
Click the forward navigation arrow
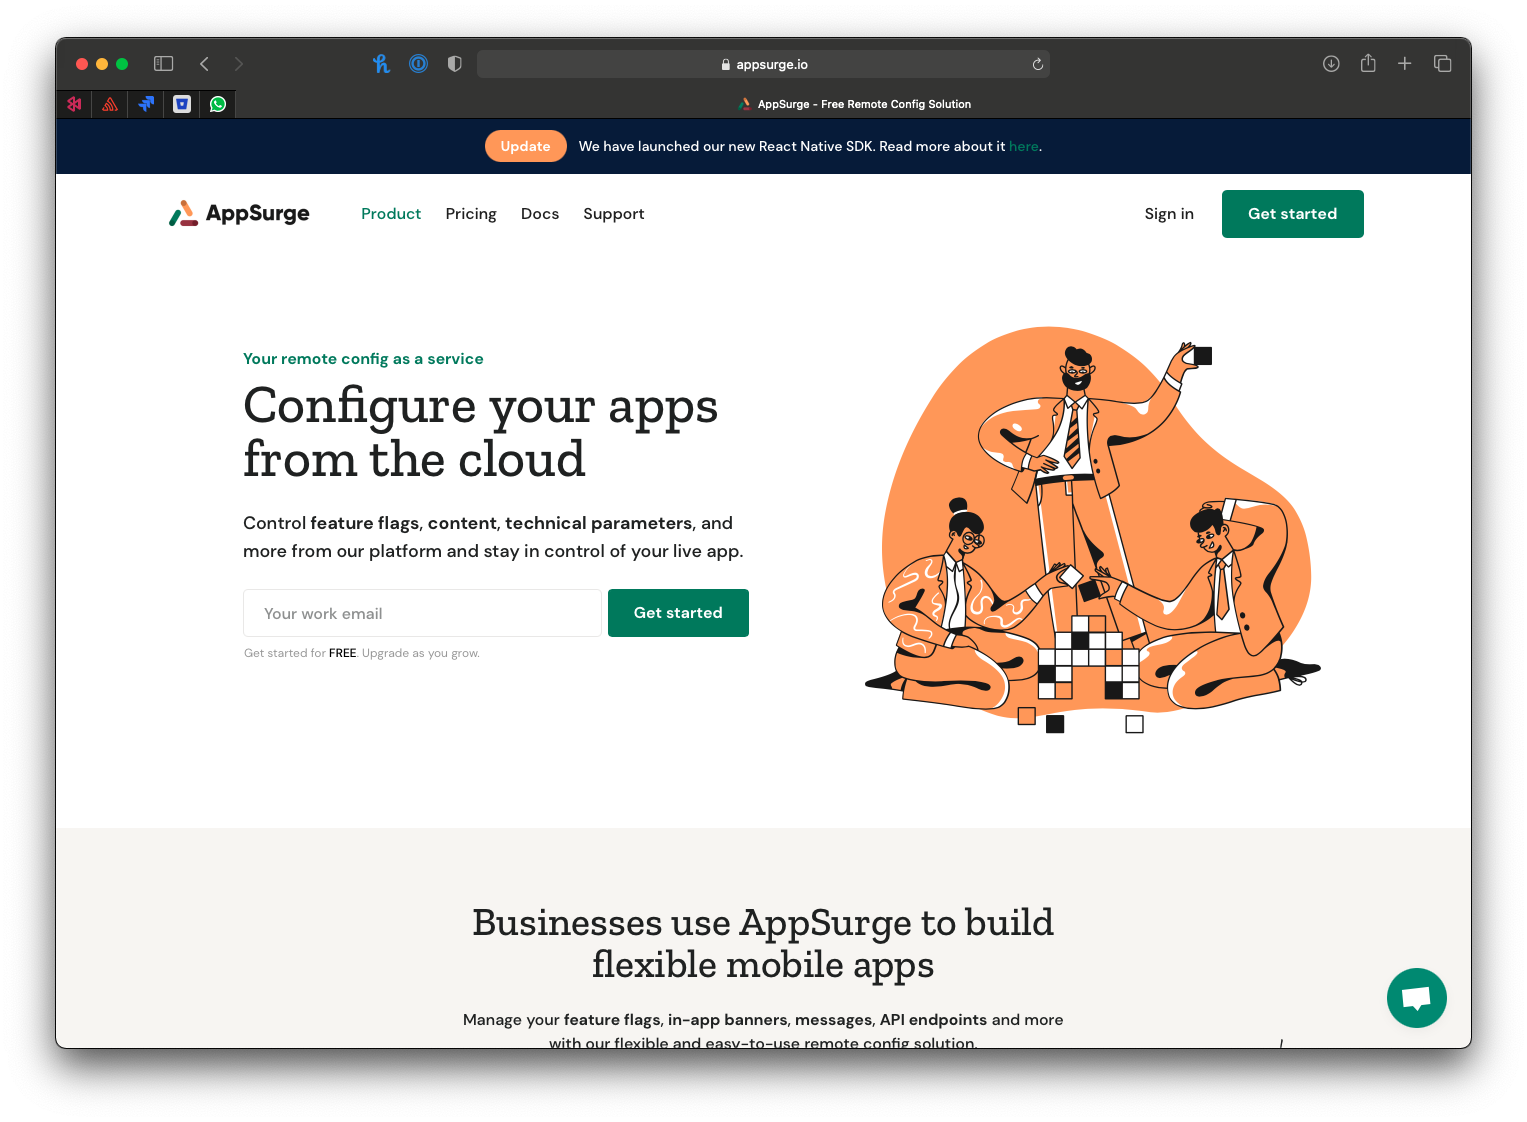tap(238, 64)
